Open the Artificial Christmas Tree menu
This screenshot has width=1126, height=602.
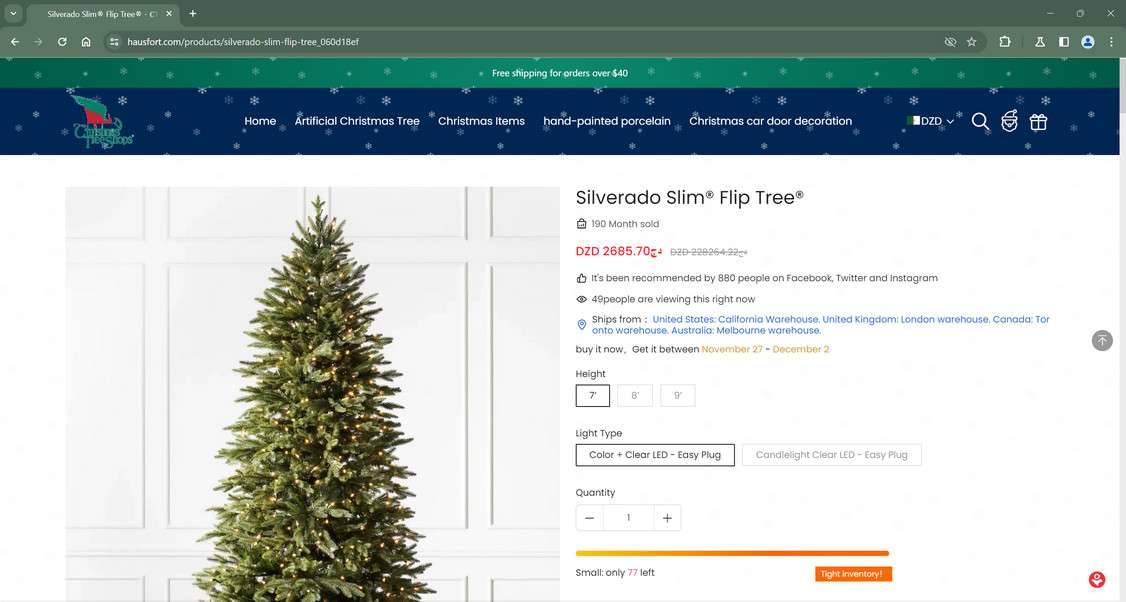click(x=357, y=121)
